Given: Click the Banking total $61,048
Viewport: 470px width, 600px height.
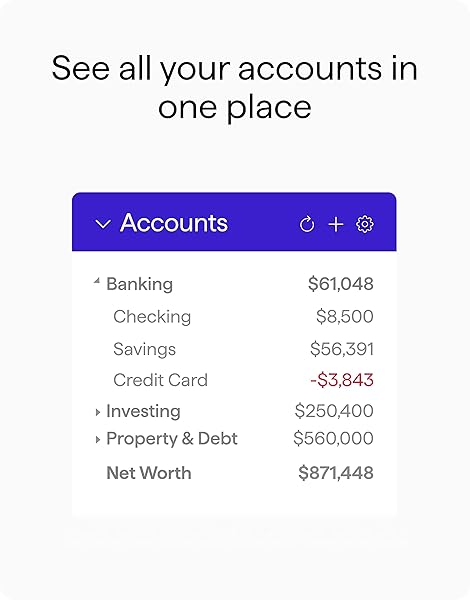Looking at the screenshot, I should click(341, 284).
